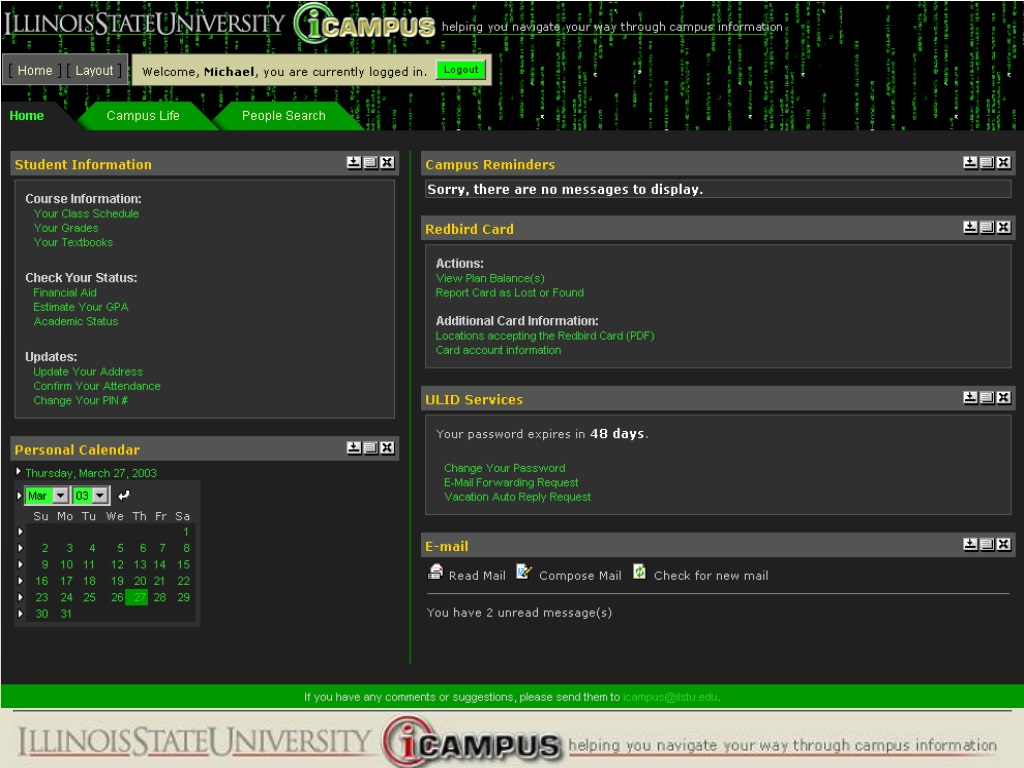
Task: Open the Financial Aid link
Action: [x=65, y=293]
